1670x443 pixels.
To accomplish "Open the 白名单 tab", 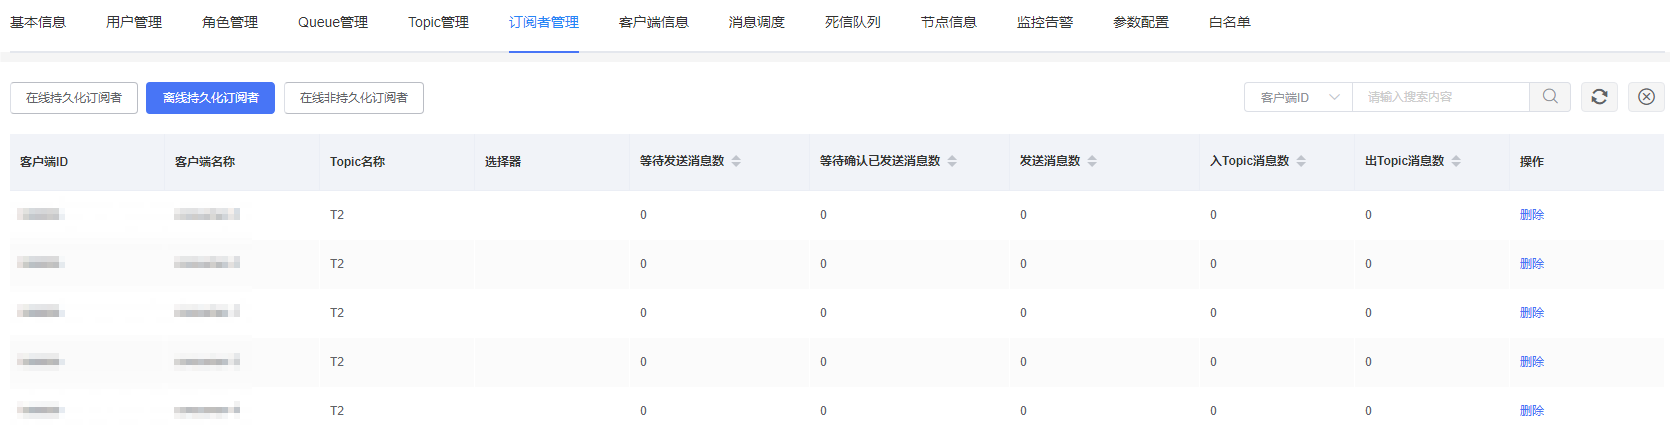I will click(1229, 22).
